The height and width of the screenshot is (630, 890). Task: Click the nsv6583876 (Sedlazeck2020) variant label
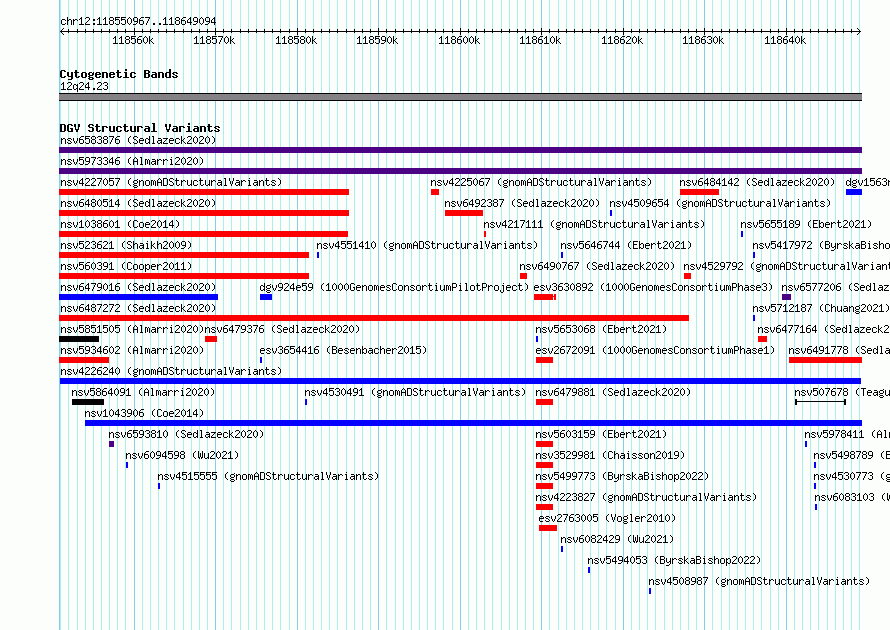[x=138, y=140]
